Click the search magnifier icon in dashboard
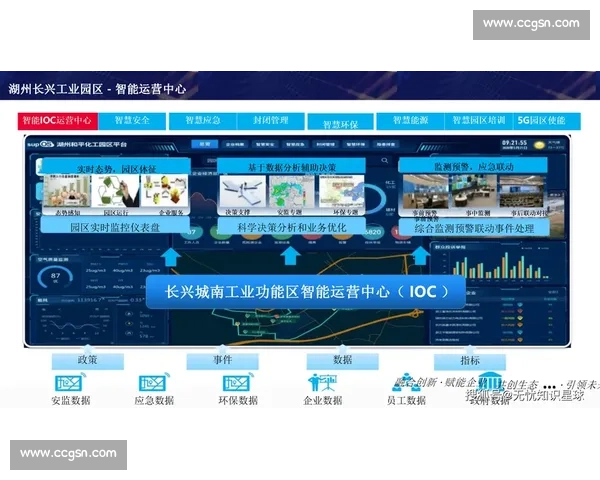The width and height of the screenshot is (600, 480). 385,160
